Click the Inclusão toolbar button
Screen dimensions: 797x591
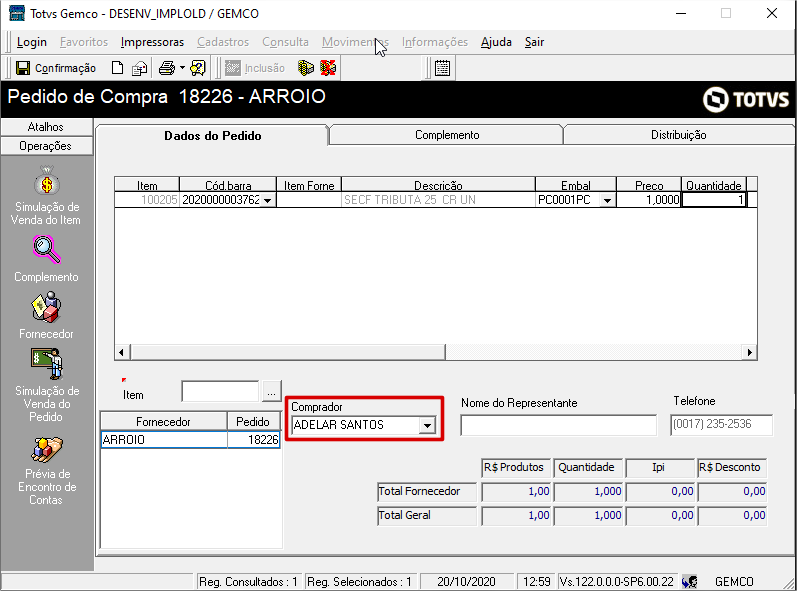255,68
